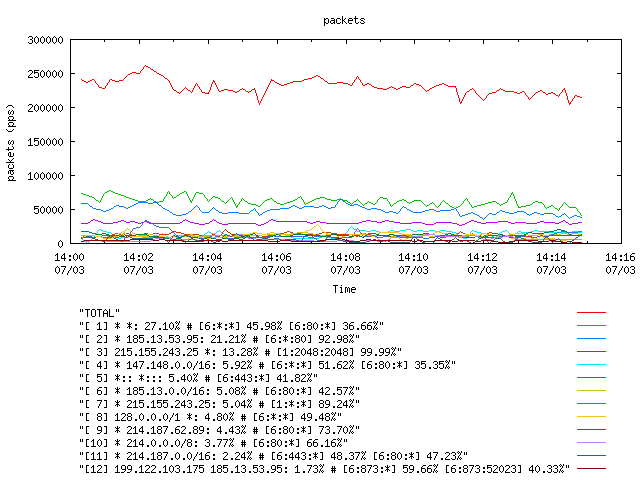This screenshot has height=480, width=640.
Task: Click the x-axis tick label 14:06
Action: click(x=276, y=257)
